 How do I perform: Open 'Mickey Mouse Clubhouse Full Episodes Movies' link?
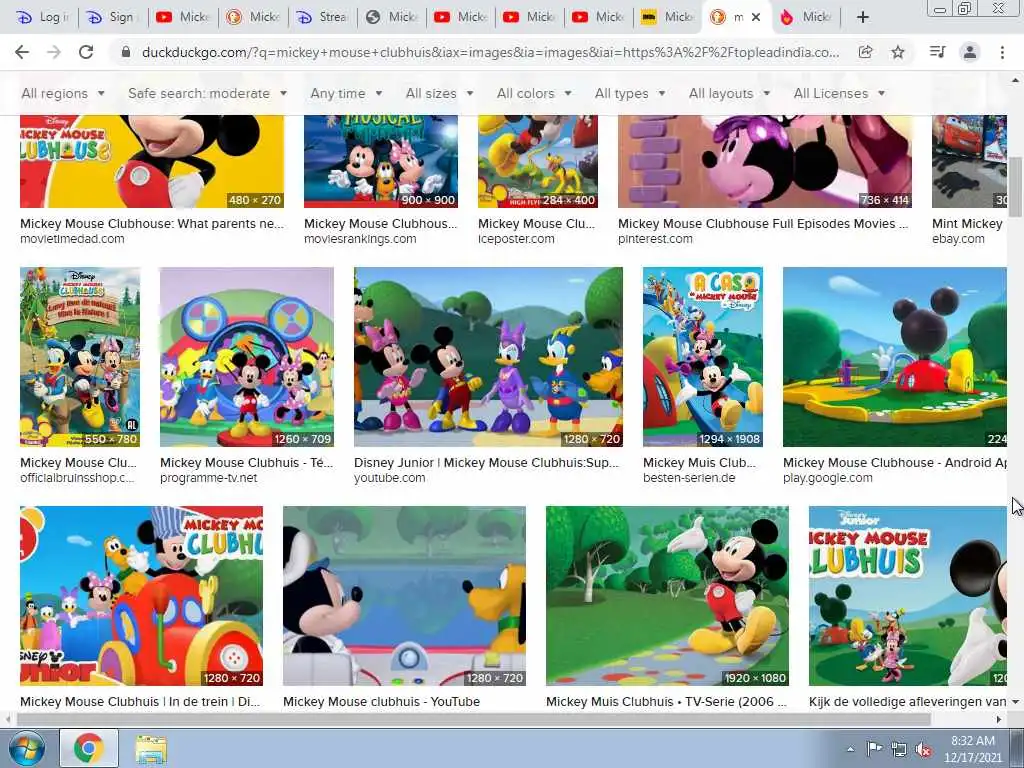(x=763, y=224)
